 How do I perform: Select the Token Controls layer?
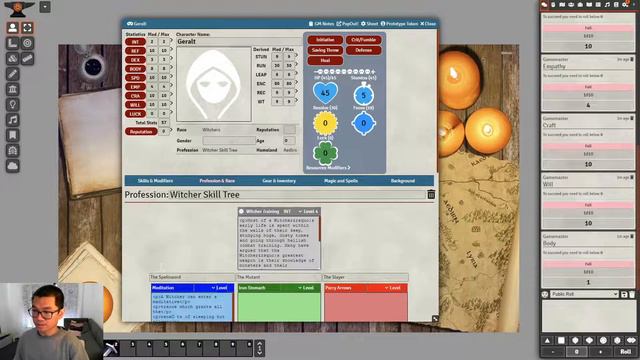click(x=13, y=27)
